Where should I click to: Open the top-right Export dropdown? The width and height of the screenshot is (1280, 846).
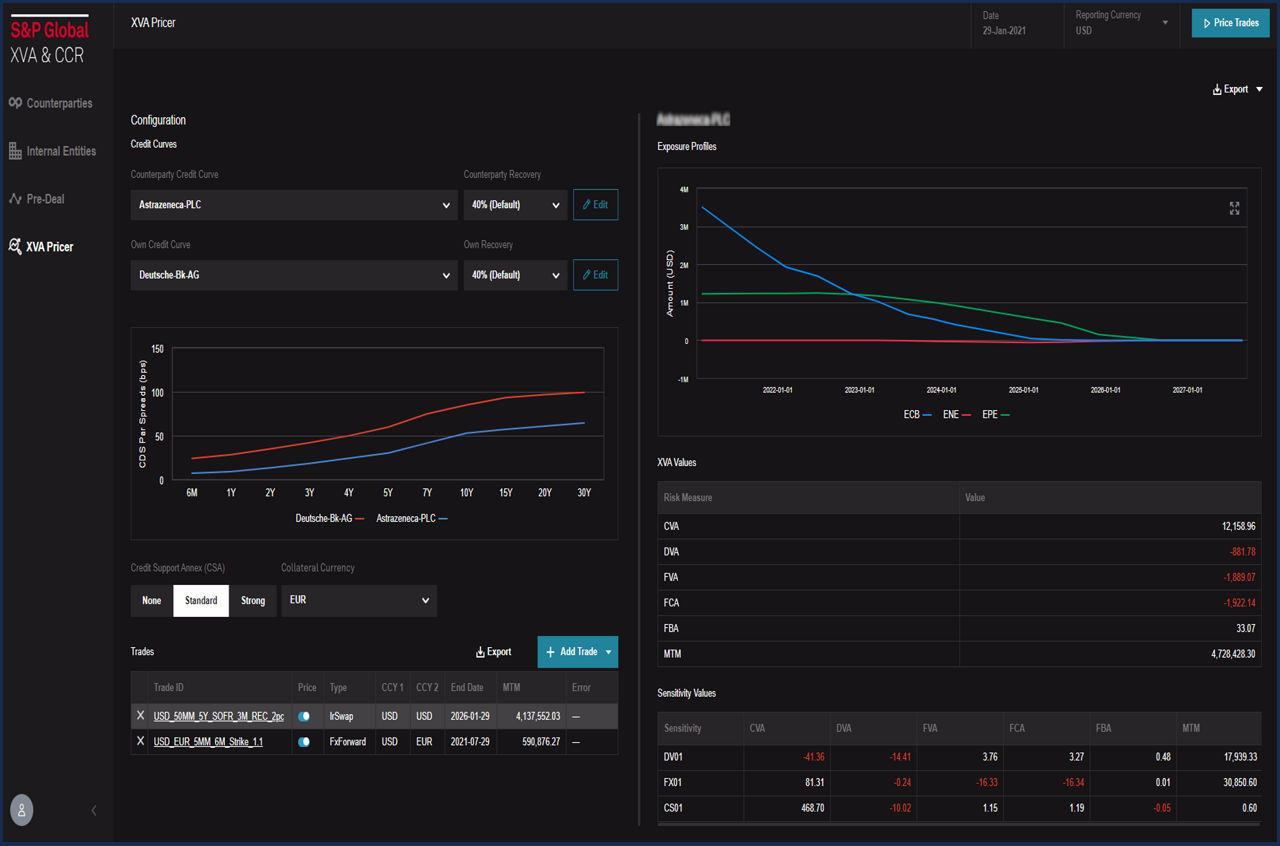(1237, 89)
